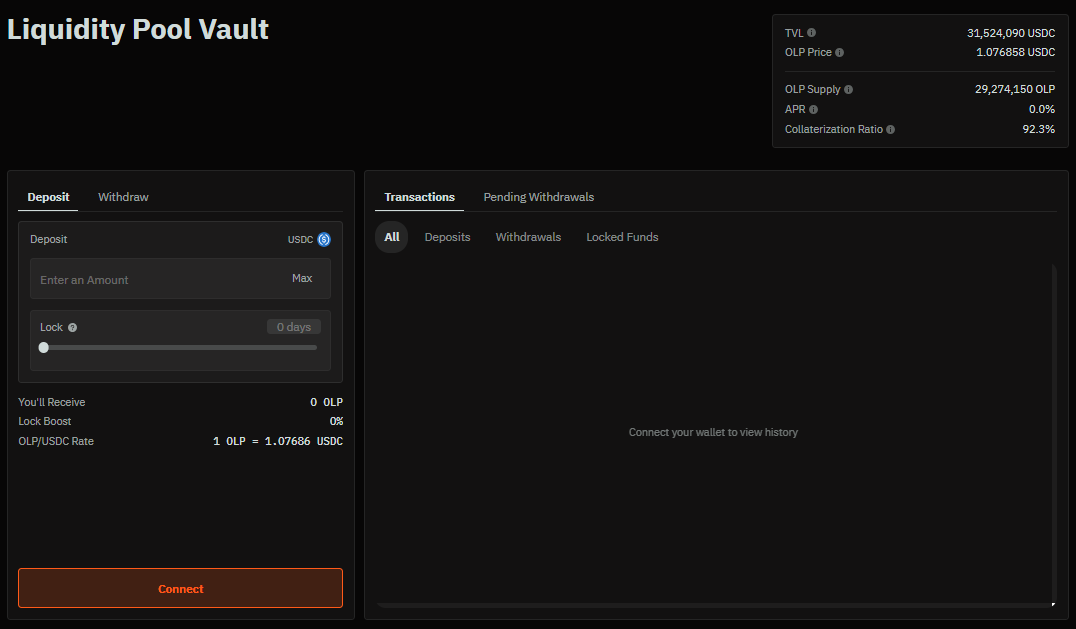Open the OLP Supply info tooltip icon
This screenshot has width=1076, height=629.
coord(848,89)
